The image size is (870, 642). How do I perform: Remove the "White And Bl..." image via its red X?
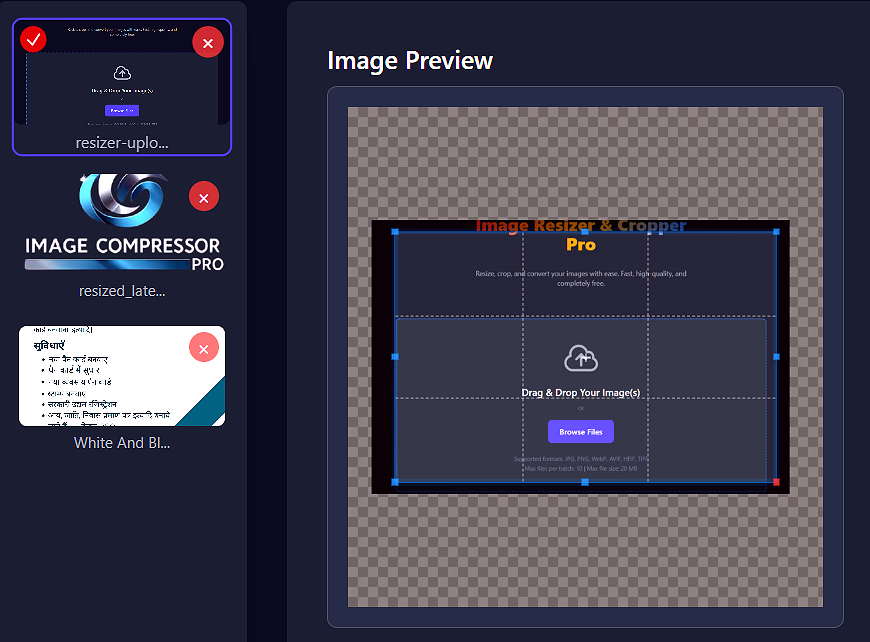pos(204,347)
